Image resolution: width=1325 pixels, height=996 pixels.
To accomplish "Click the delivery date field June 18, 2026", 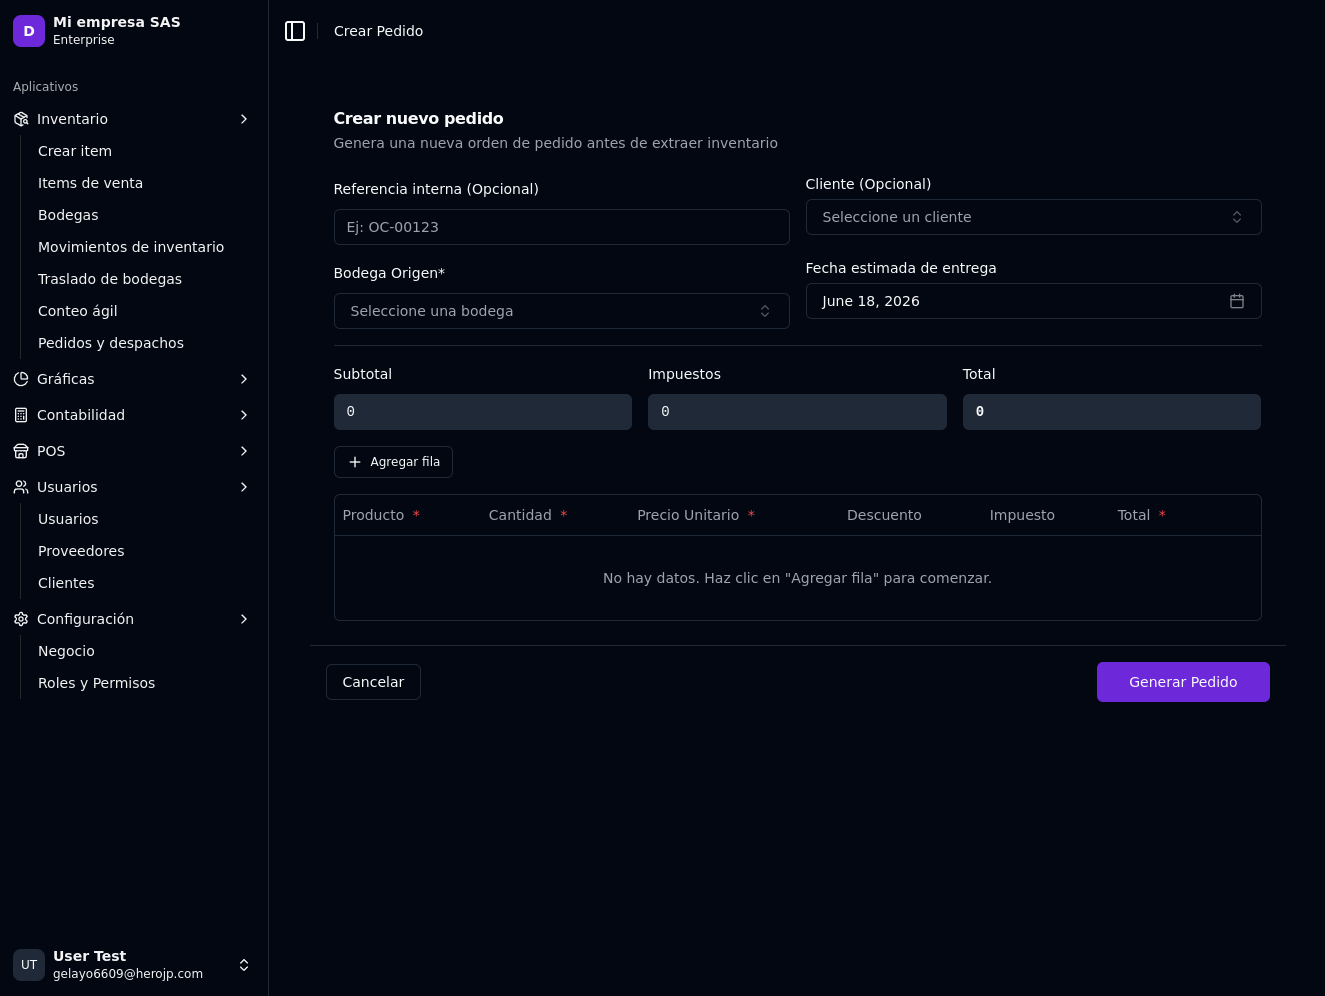I will point(1033,301).
